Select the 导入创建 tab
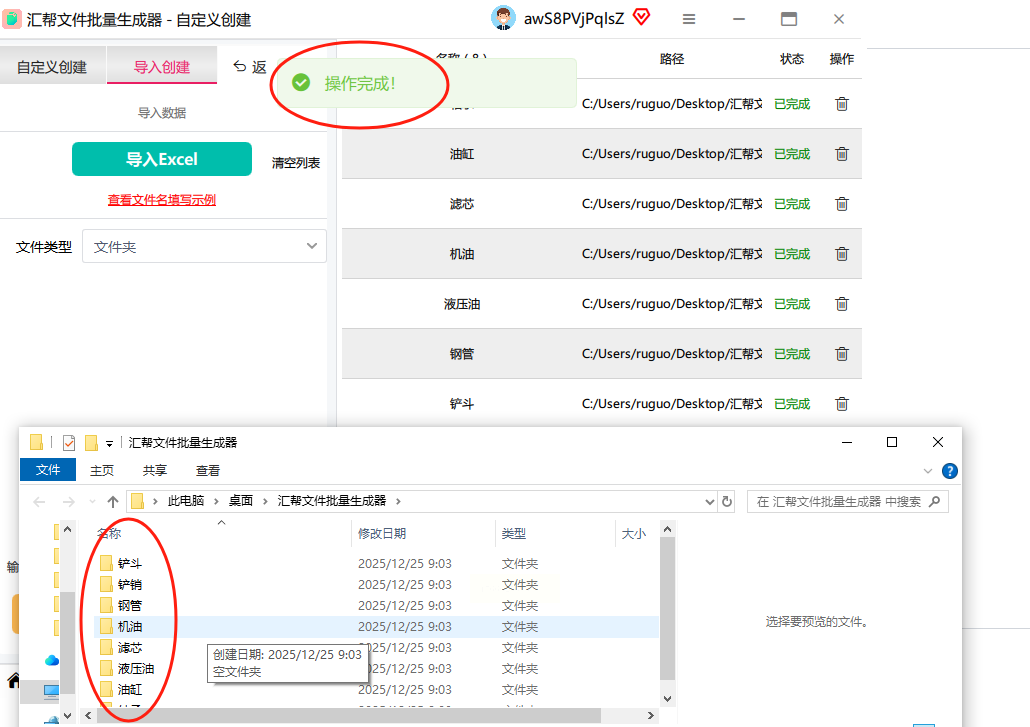The height and width of the screenshot is (727, 1030). [x=162, y=66]
